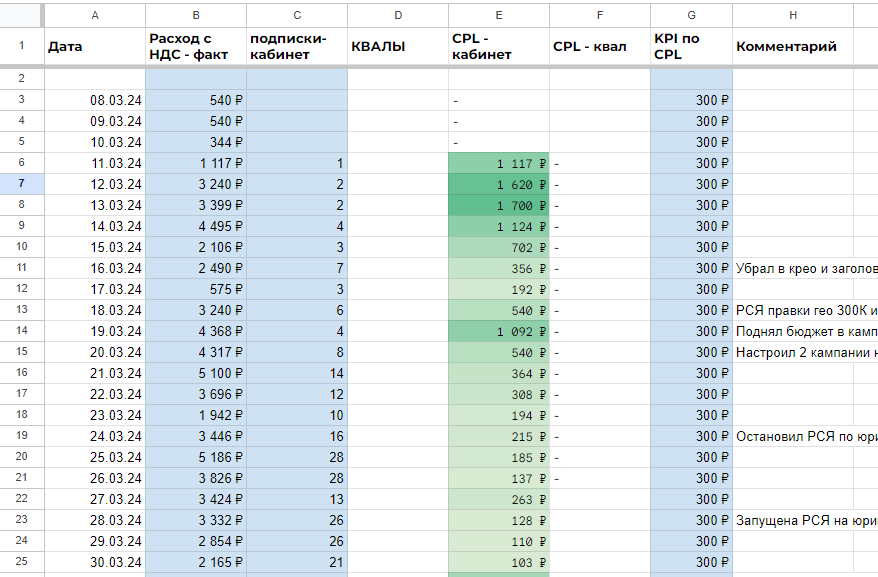
Task: Click CPL cell 263 ₽
Action: (499, 499)
